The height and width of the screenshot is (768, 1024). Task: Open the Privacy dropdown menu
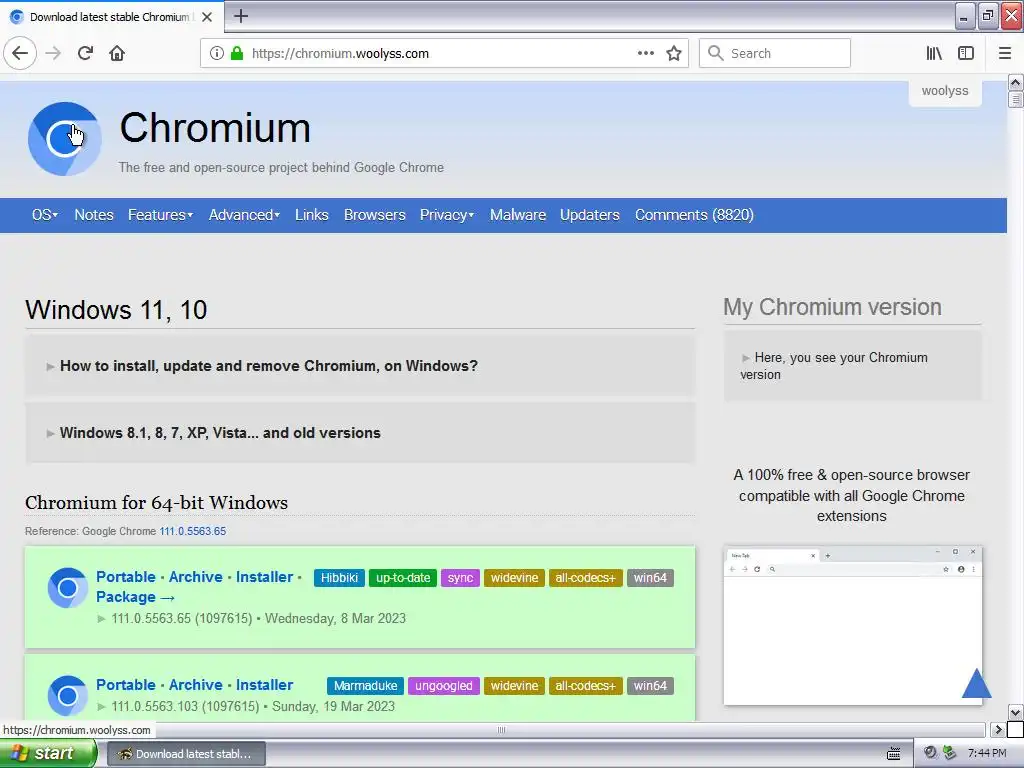coord(447,215)
